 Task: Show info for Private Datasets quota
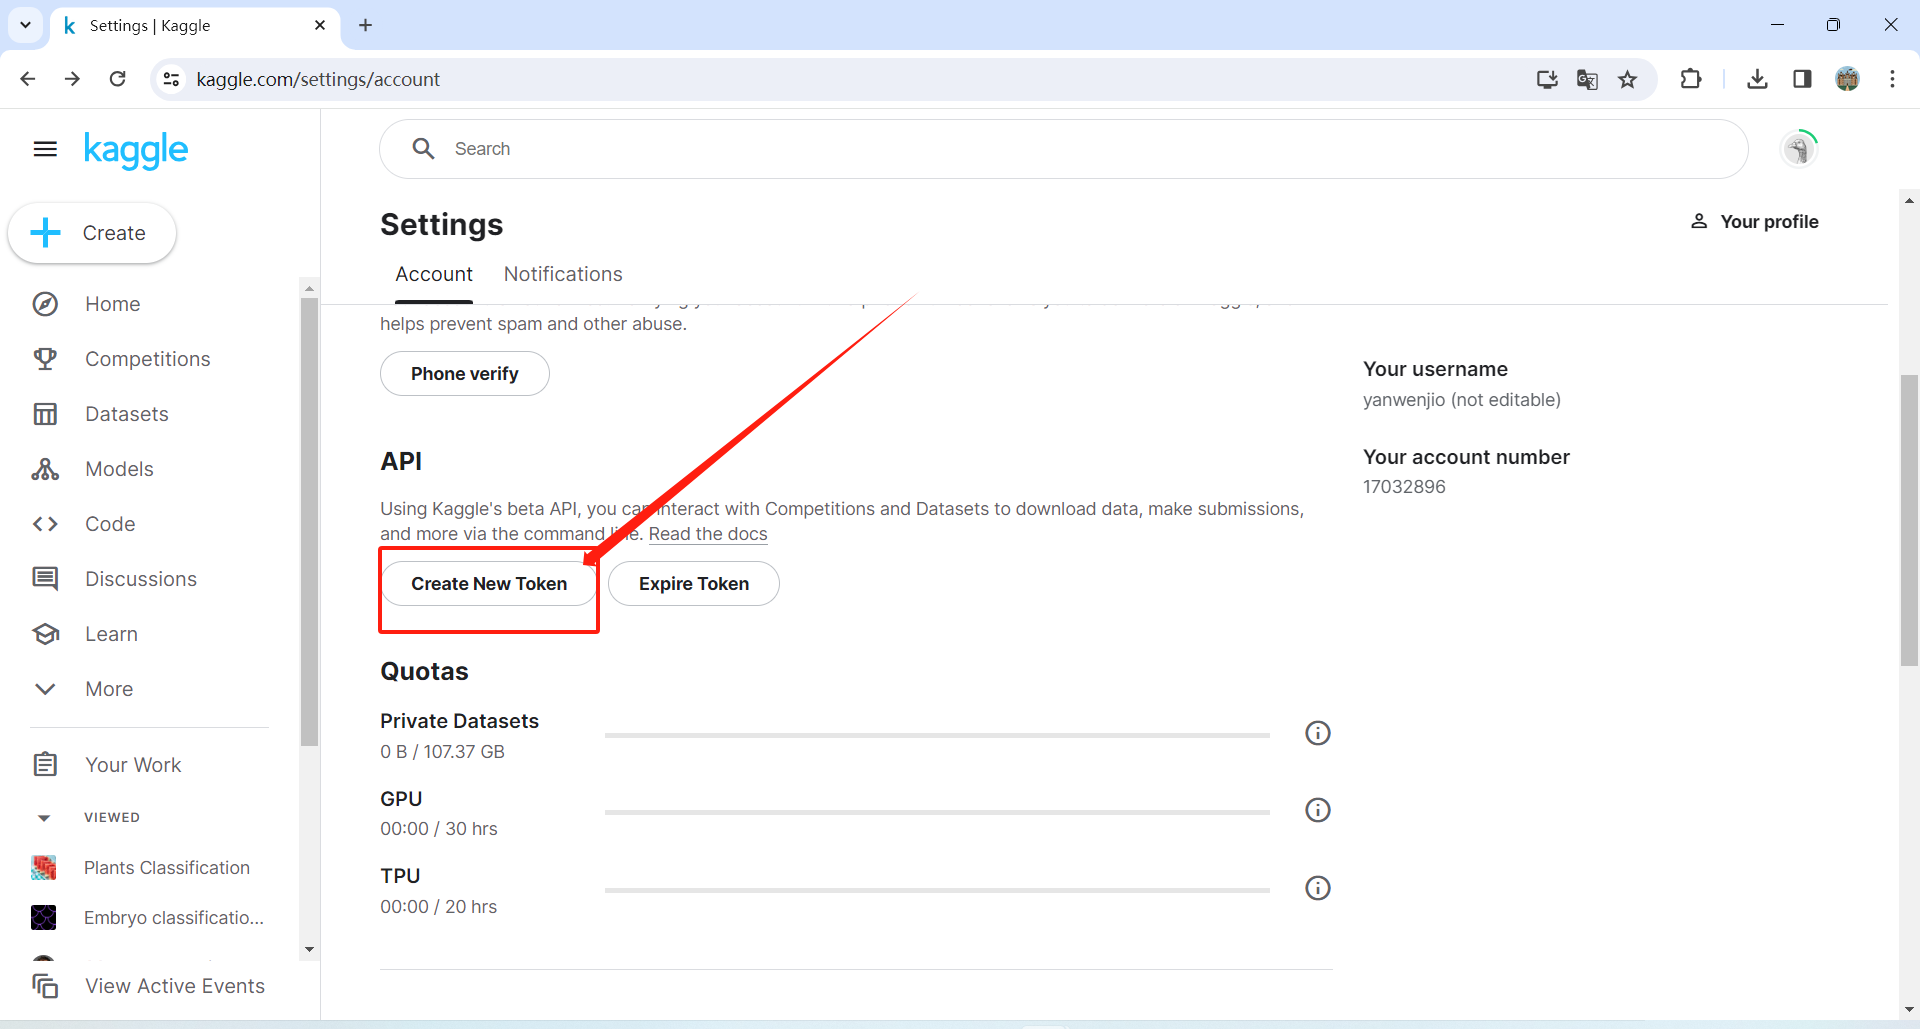(1318, 733)
